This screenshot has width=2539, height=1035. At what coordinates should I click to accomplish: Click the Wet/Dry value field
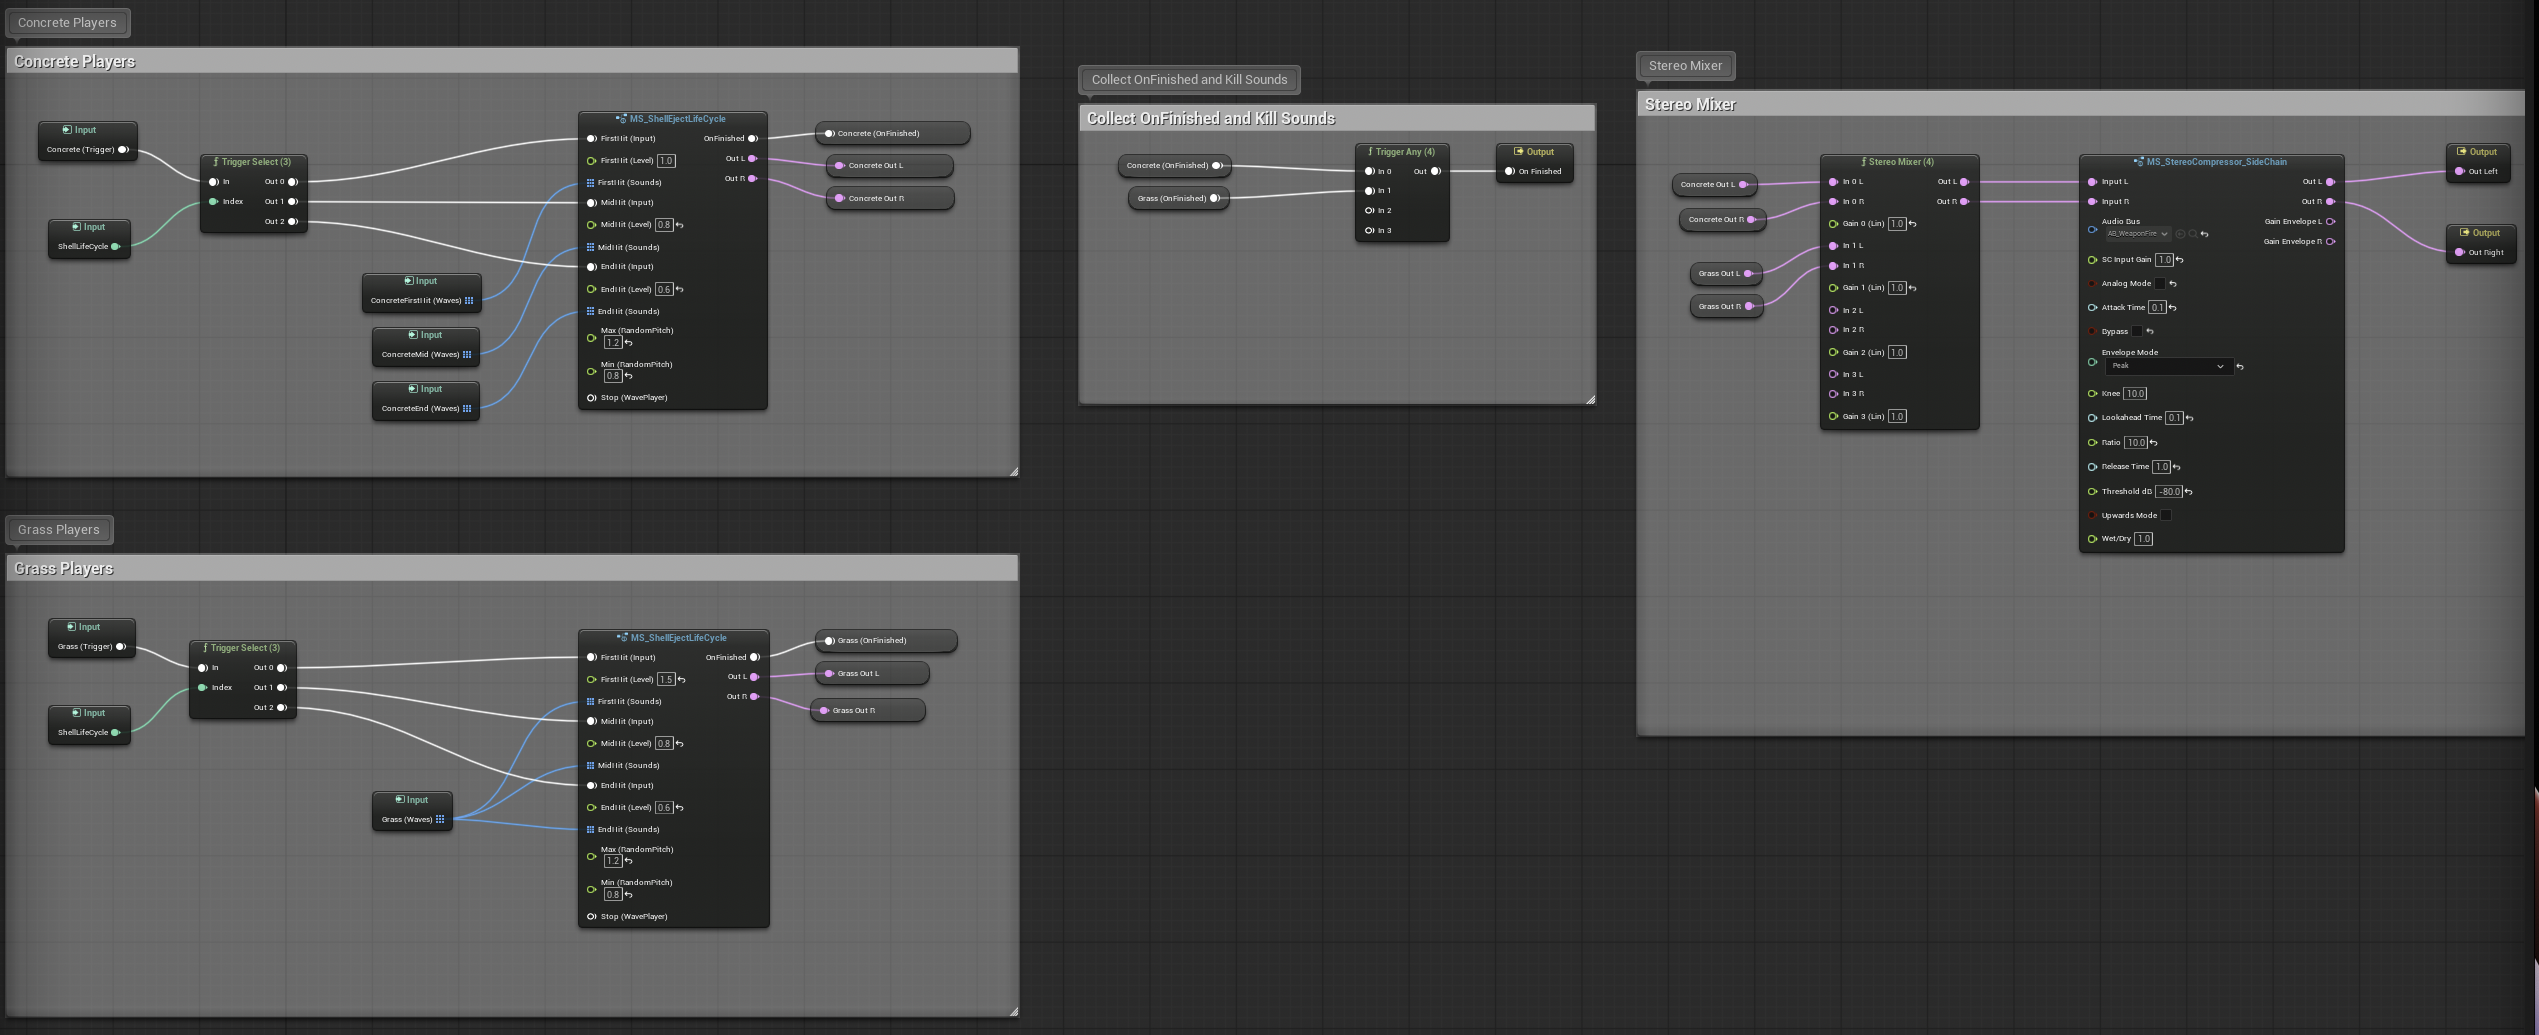pos(2143,539)
